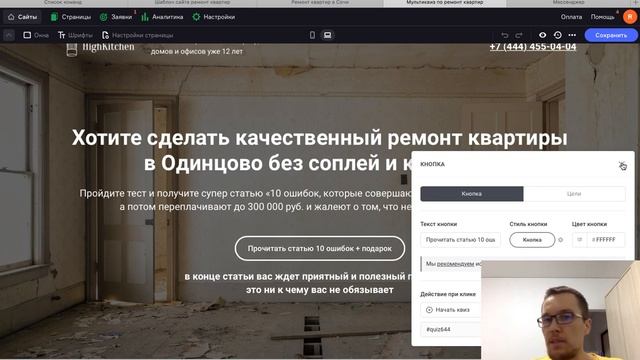The image size is (640, 360).
Task: Click the HighKitchen logo
Action: pyautogui.click(x=100, y=49)
